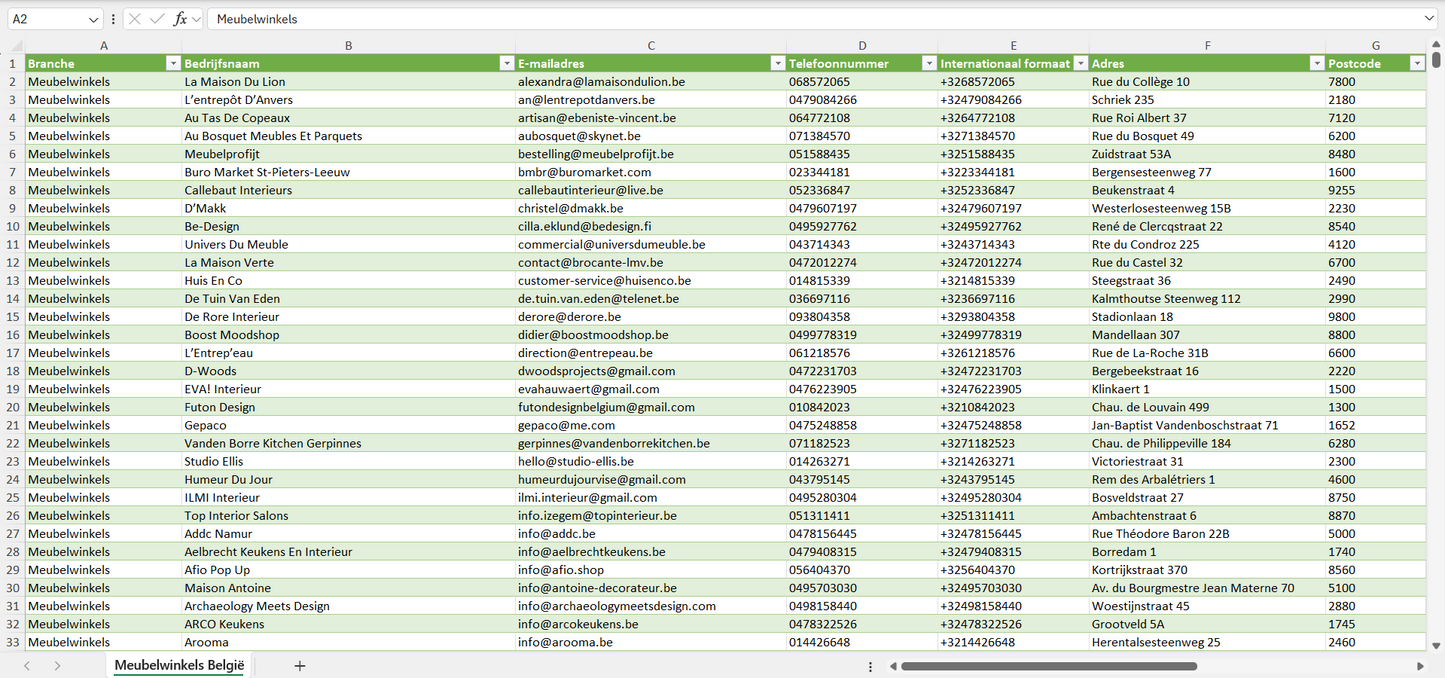Expand the Postcode filter dropdown
1445x678 pixels.
tap(1416, 64)
